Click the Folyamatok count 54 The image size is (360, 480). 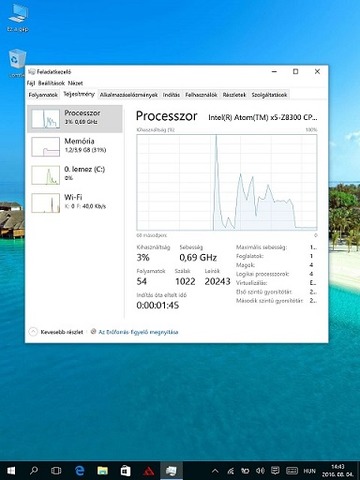tap(142, 282)
